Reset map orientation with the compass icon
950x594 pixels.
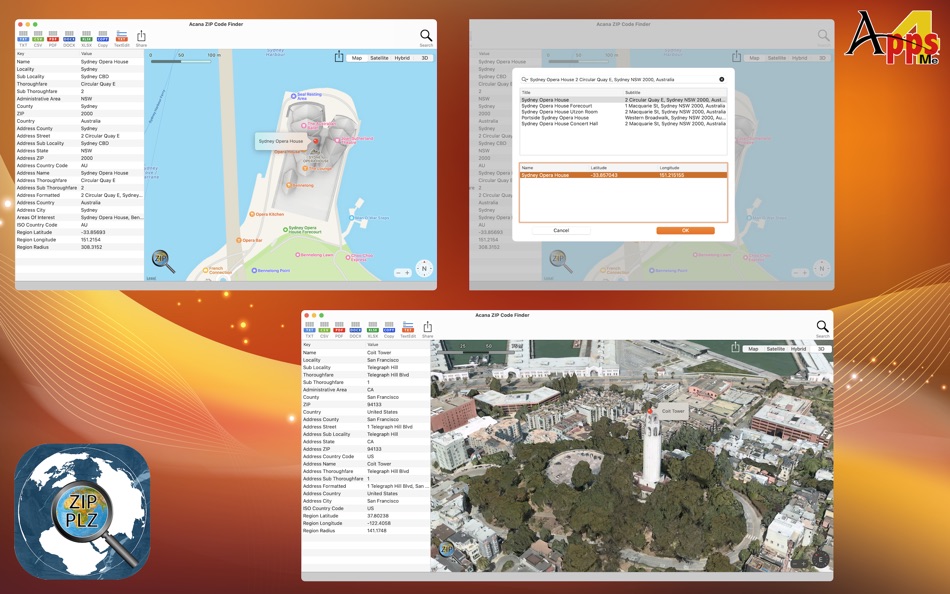pyautogui.click(x=424, y=268)
